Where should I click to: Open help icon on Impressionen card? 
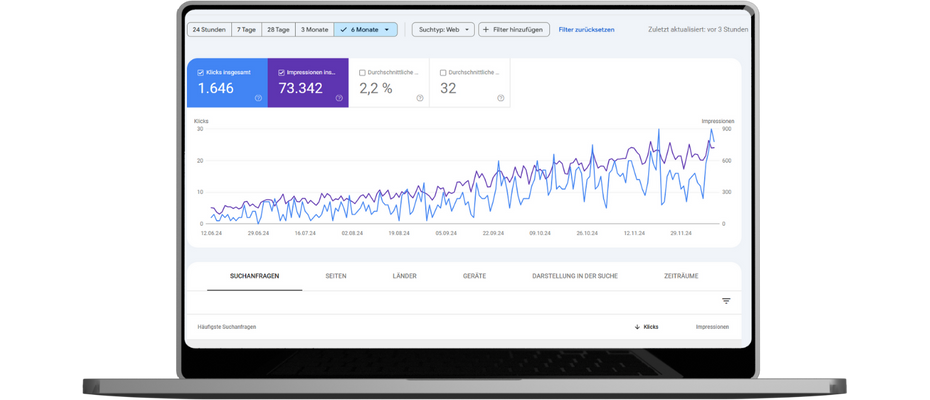click(x=339, y=99)
